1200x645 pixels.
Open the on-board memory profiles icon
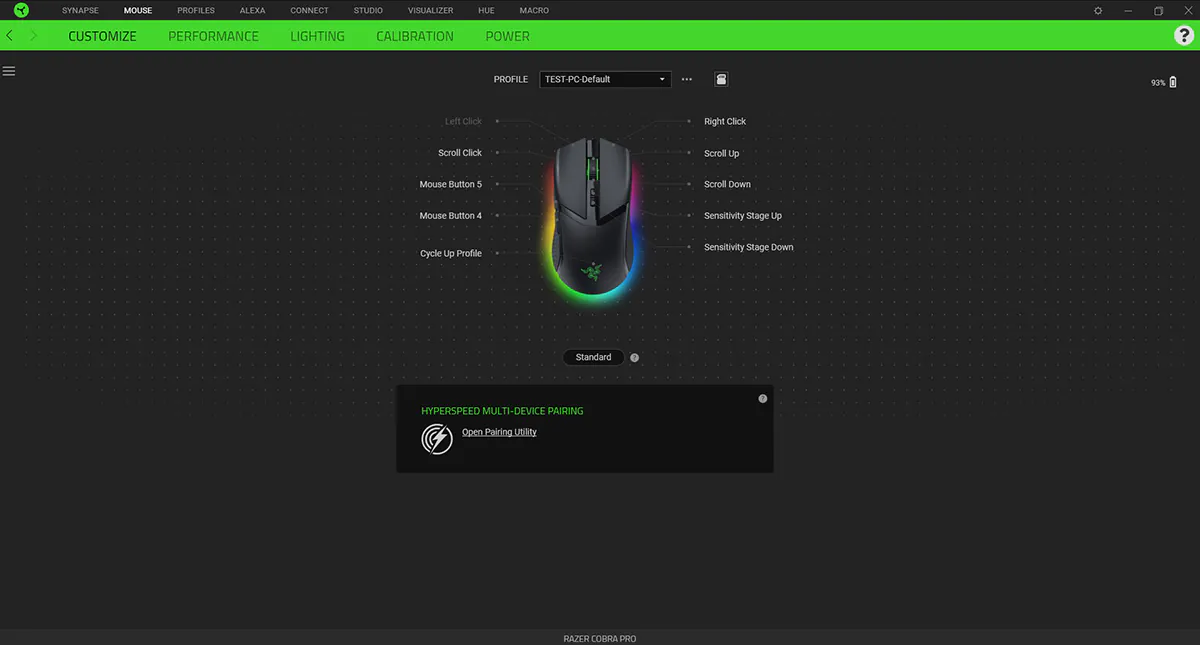[x=721, y=79]
